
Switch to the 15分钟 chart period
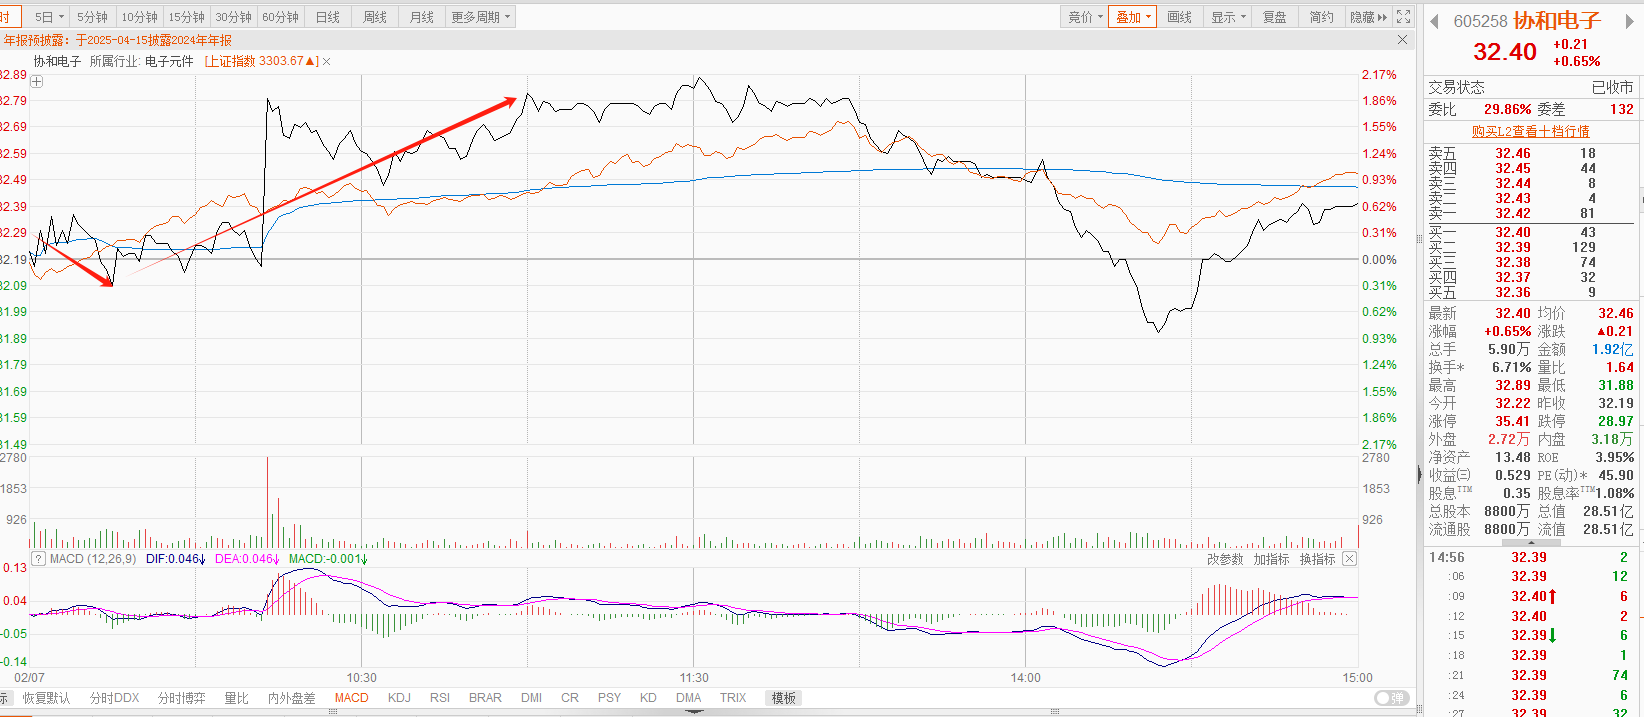coord(186,17)
